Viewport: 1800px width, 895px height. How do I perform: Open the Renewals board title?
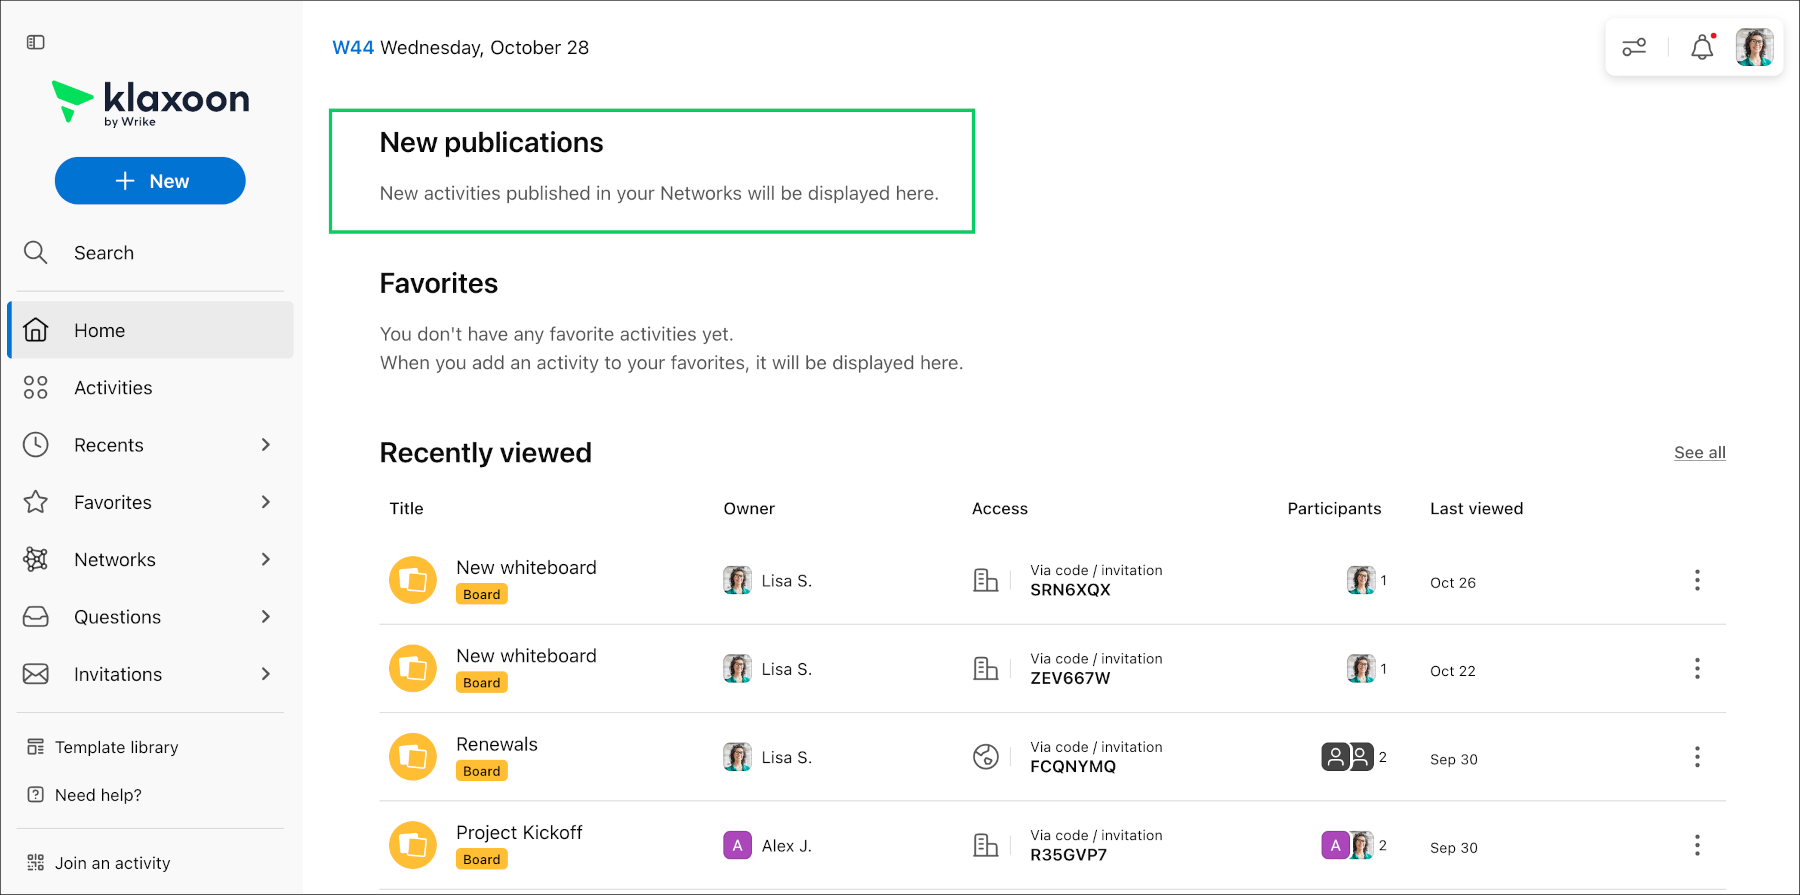[x=497, y=744]
